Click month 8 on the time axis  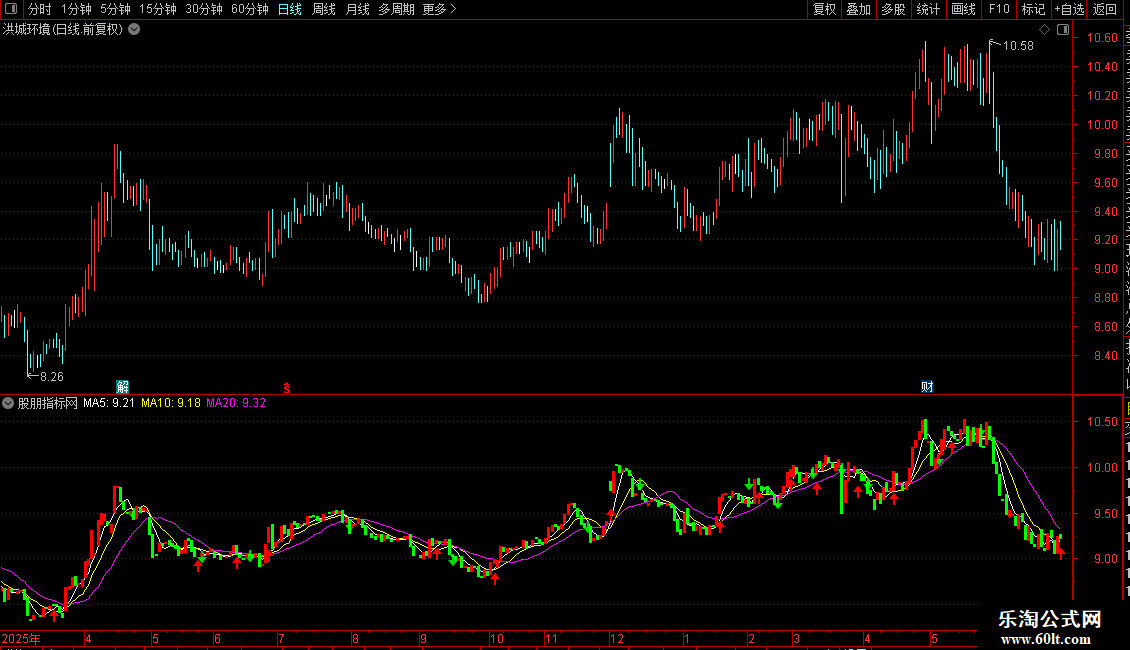355,638
